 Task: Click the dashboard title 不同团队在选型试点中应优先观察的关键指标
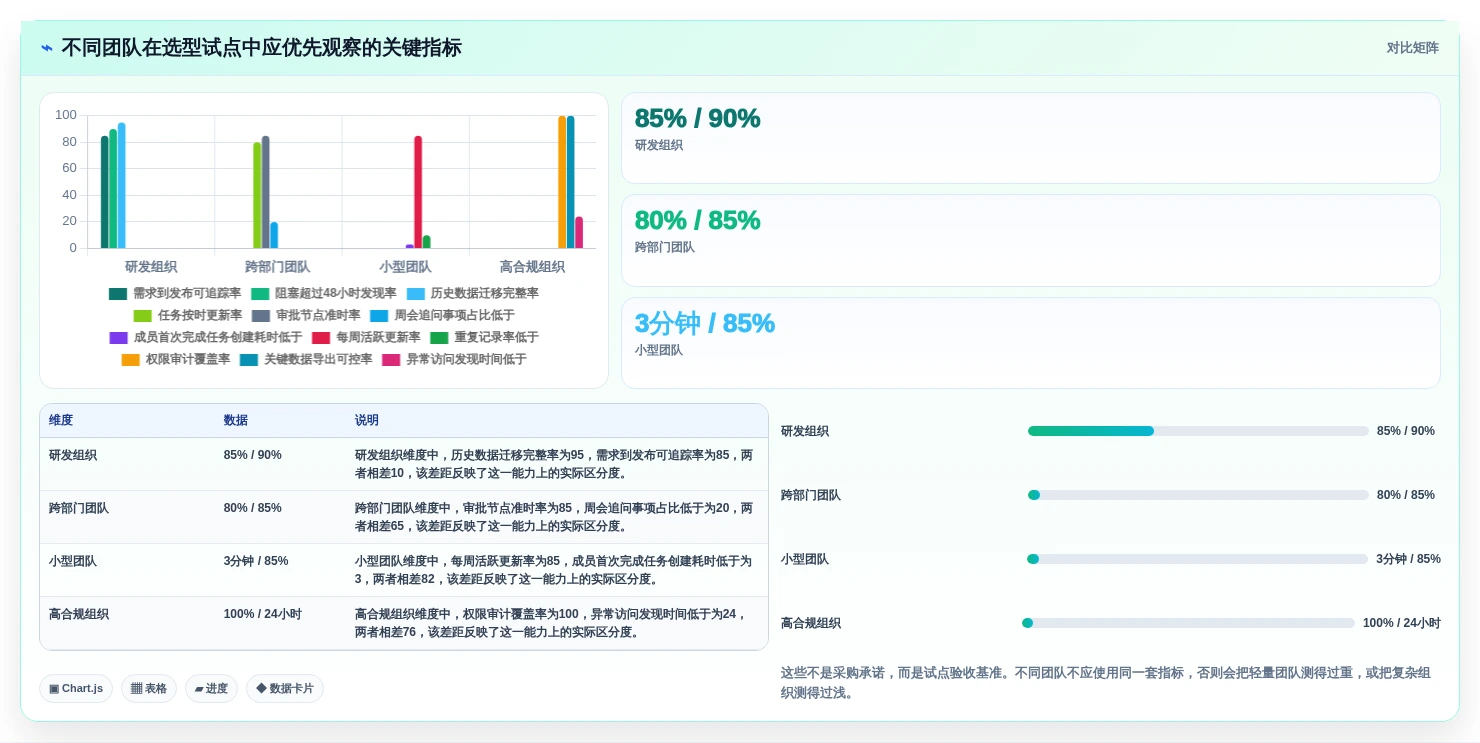(x=261, y=48)
